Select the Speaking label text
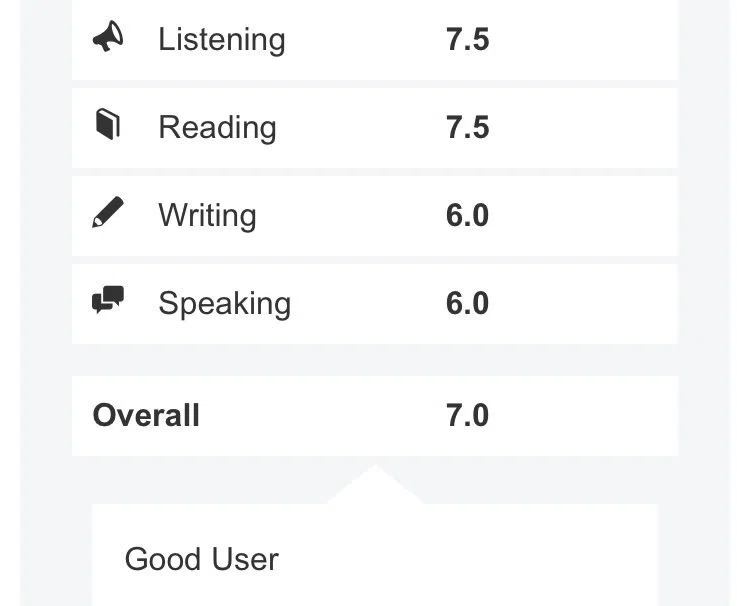This screenshot has width=737, height=606. click(225, 304)
